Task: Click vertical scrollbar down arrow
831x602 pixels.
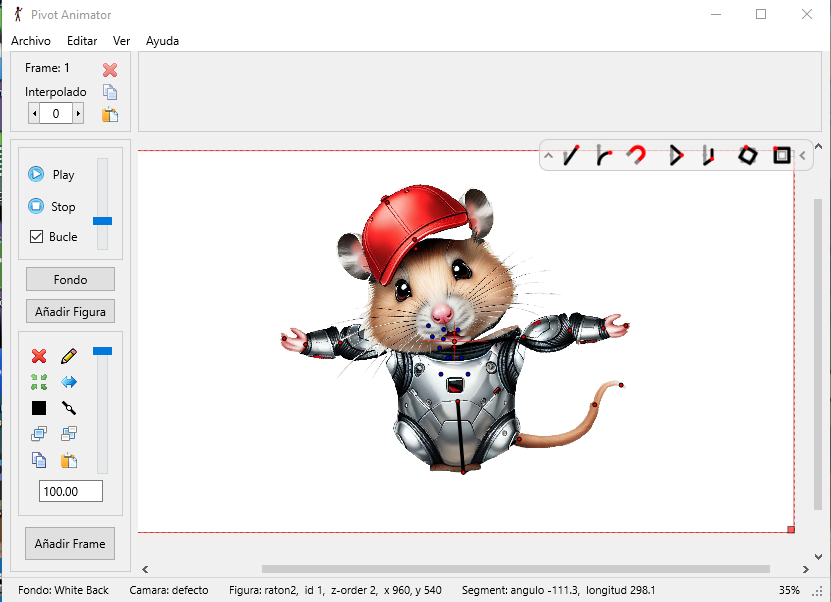Action: click(818, 556)
